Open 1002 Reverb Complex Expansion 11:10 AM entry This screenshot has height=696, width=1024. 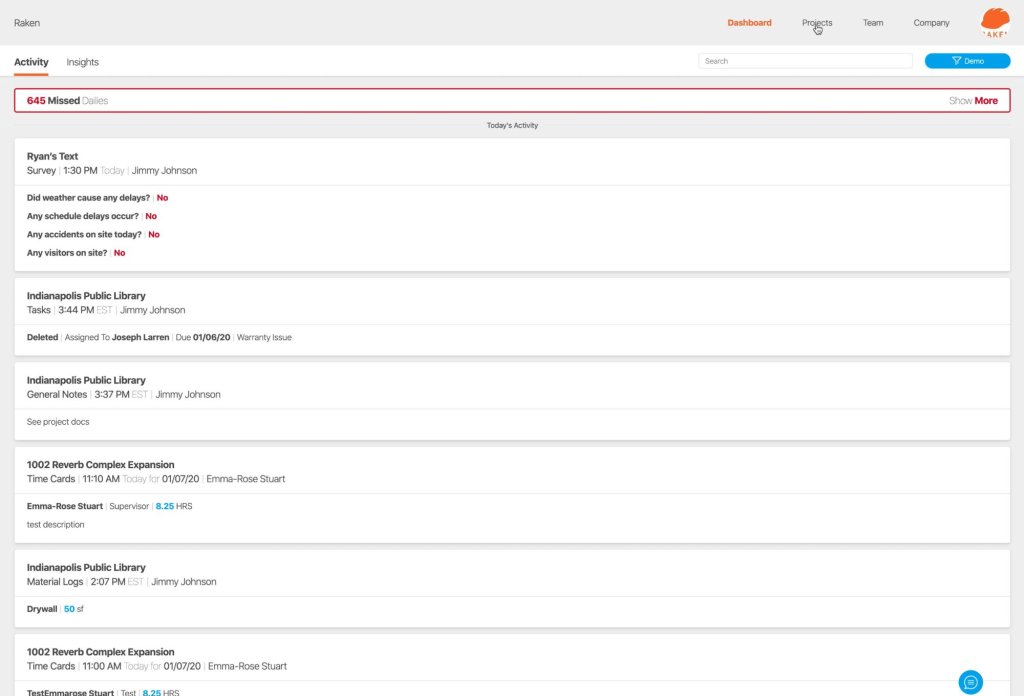[x=100, y=465]
